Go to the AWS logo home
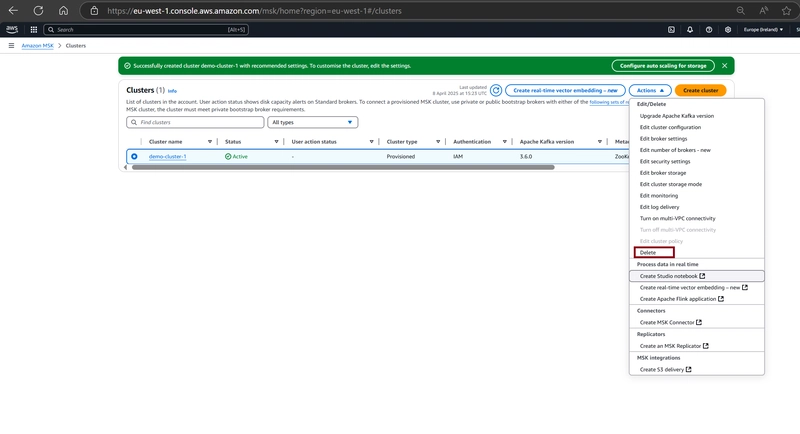 12,30
